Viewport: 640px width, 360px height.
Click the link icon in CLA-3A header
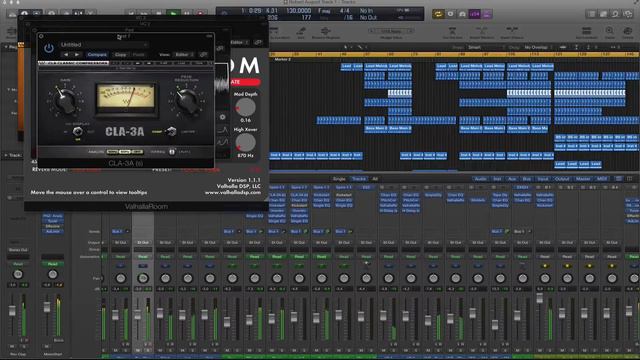203,54
